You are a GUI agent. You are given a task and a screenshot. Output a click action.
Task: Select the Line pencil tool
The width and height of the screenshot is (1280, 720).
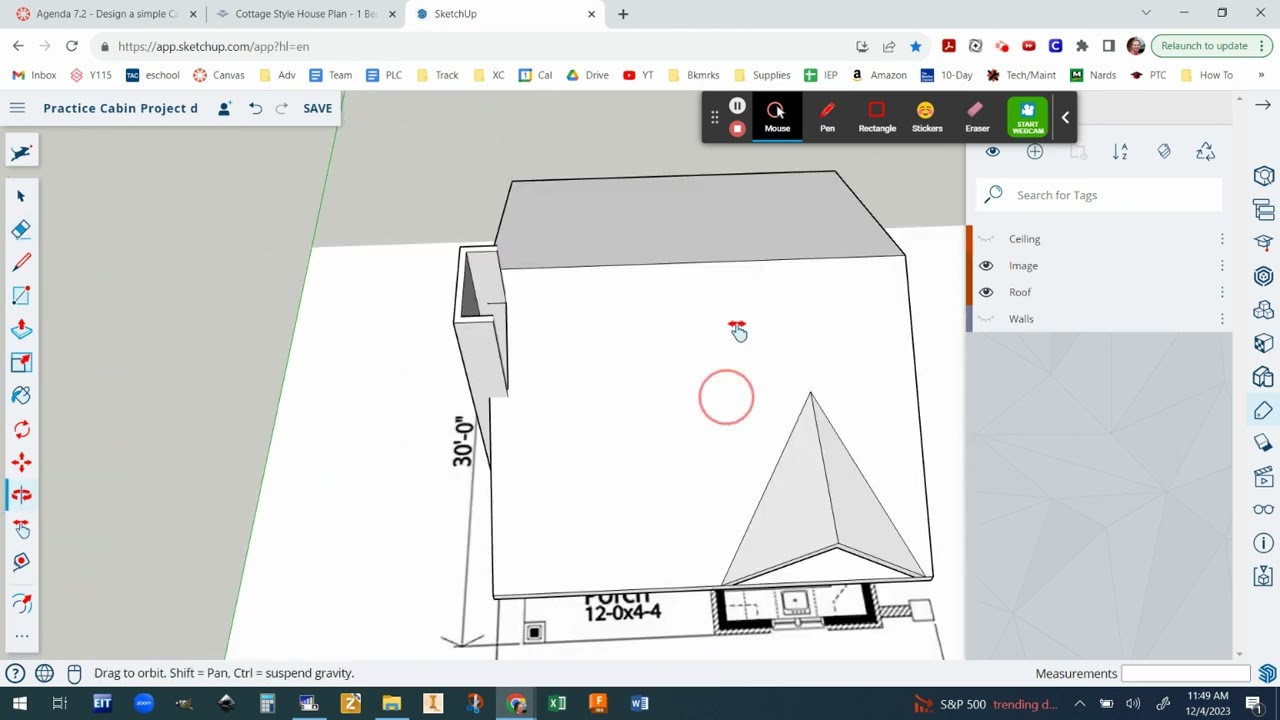point(21,262)
